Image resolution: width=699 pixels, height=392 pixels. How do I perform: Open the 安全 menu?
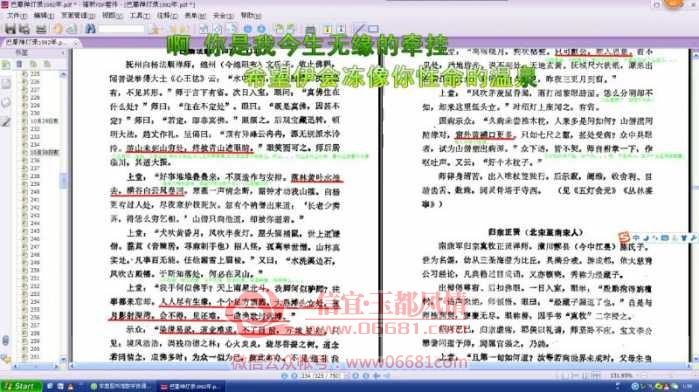point(223,15)
